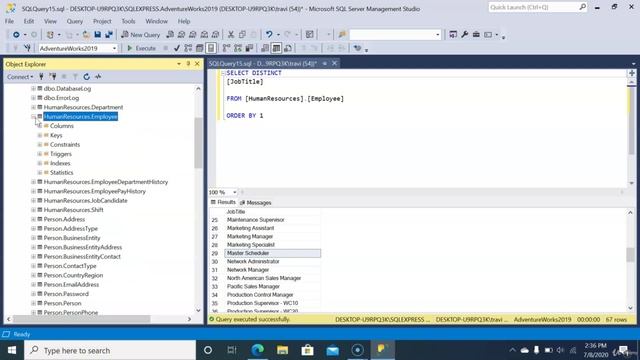Click the Save All icon

point(109,35)
